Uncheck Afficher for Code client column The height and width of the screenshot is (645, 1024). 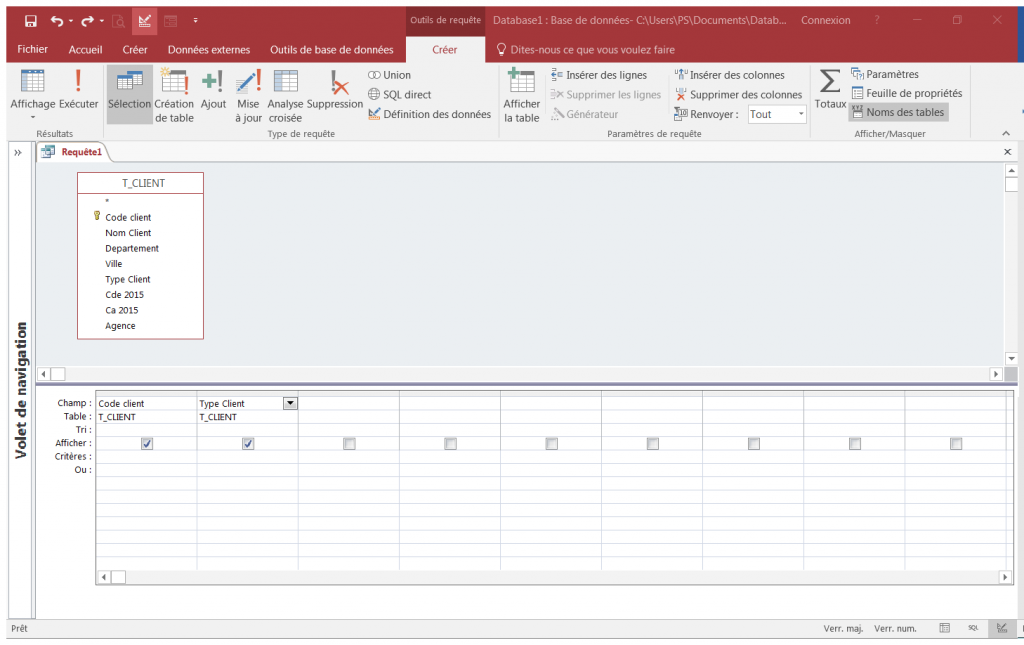coord(147,444)
